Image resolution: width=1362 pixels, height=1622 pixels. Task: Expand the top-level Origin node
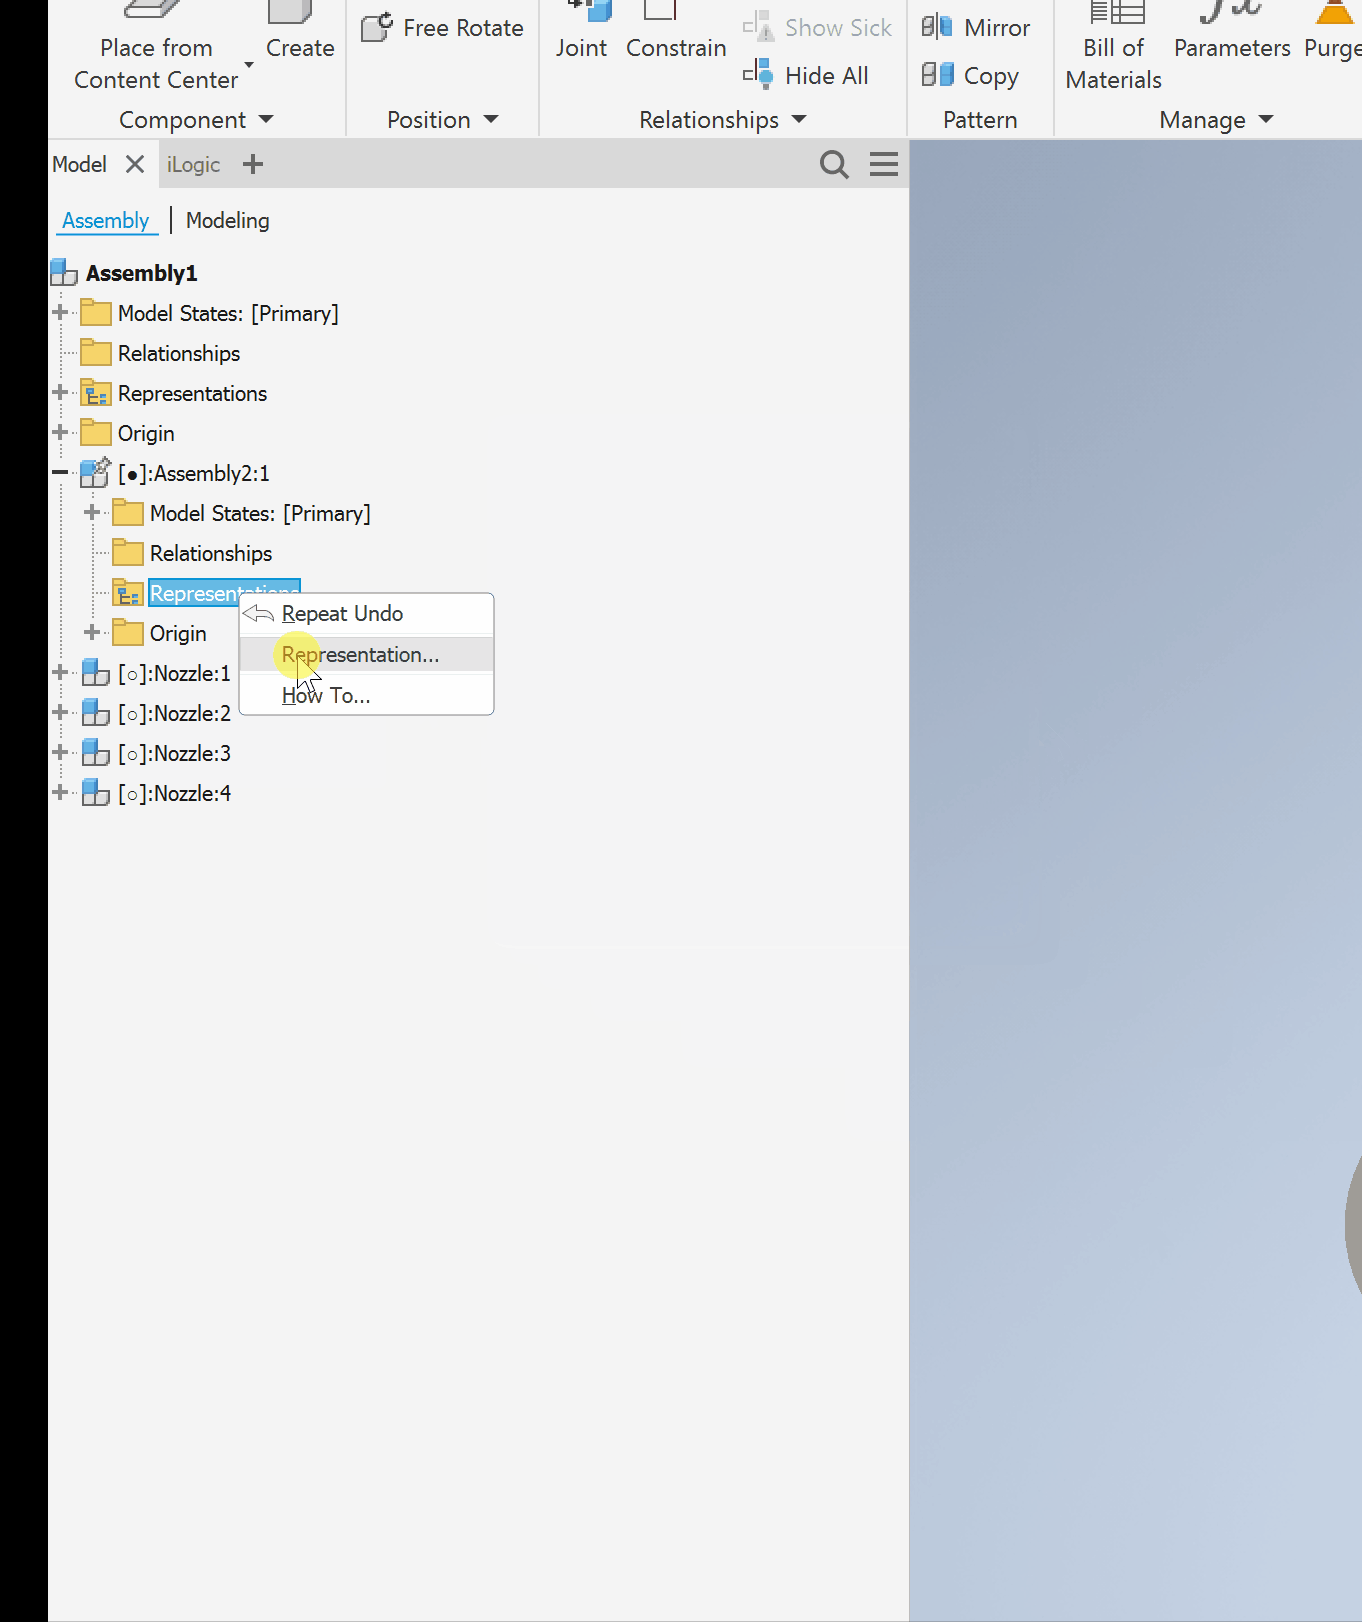pyautogui.click(x=60, y=432)
